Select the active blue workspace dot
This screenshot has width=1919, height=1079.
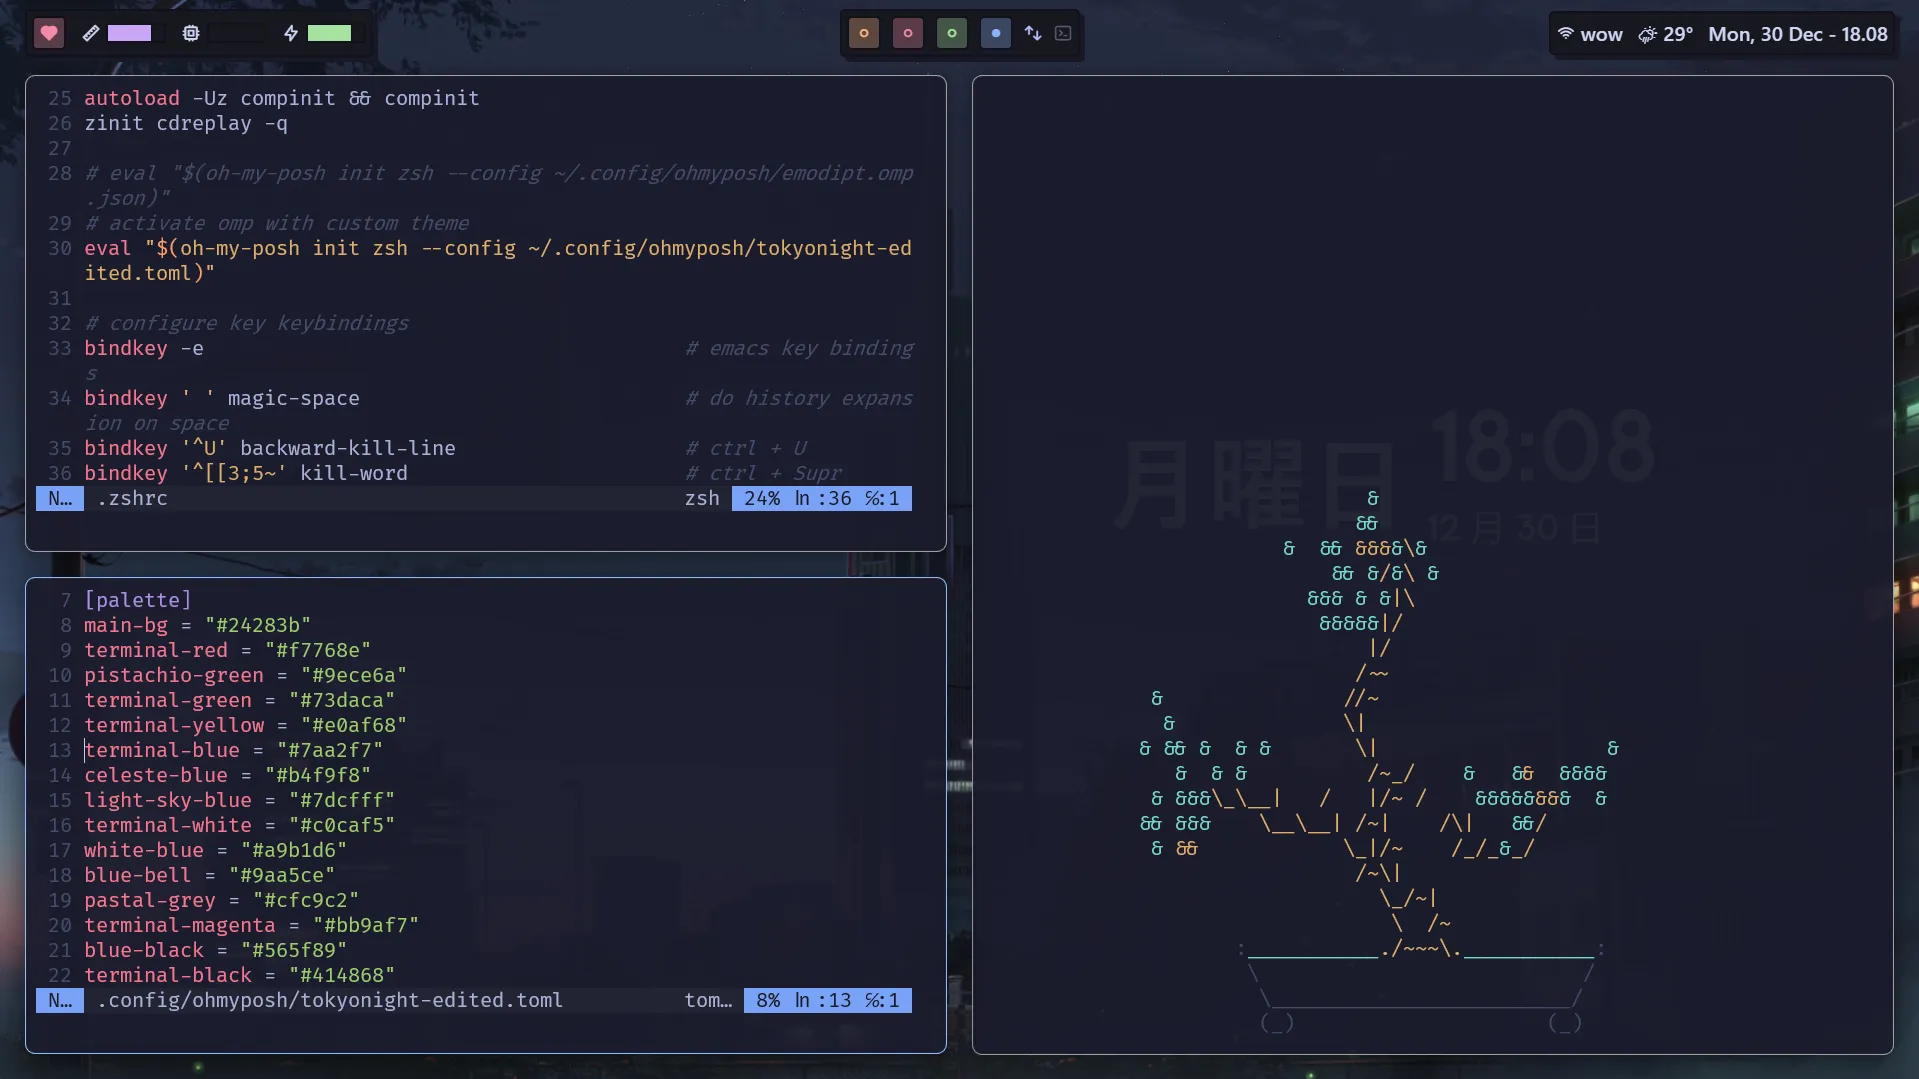coord(995,33)
